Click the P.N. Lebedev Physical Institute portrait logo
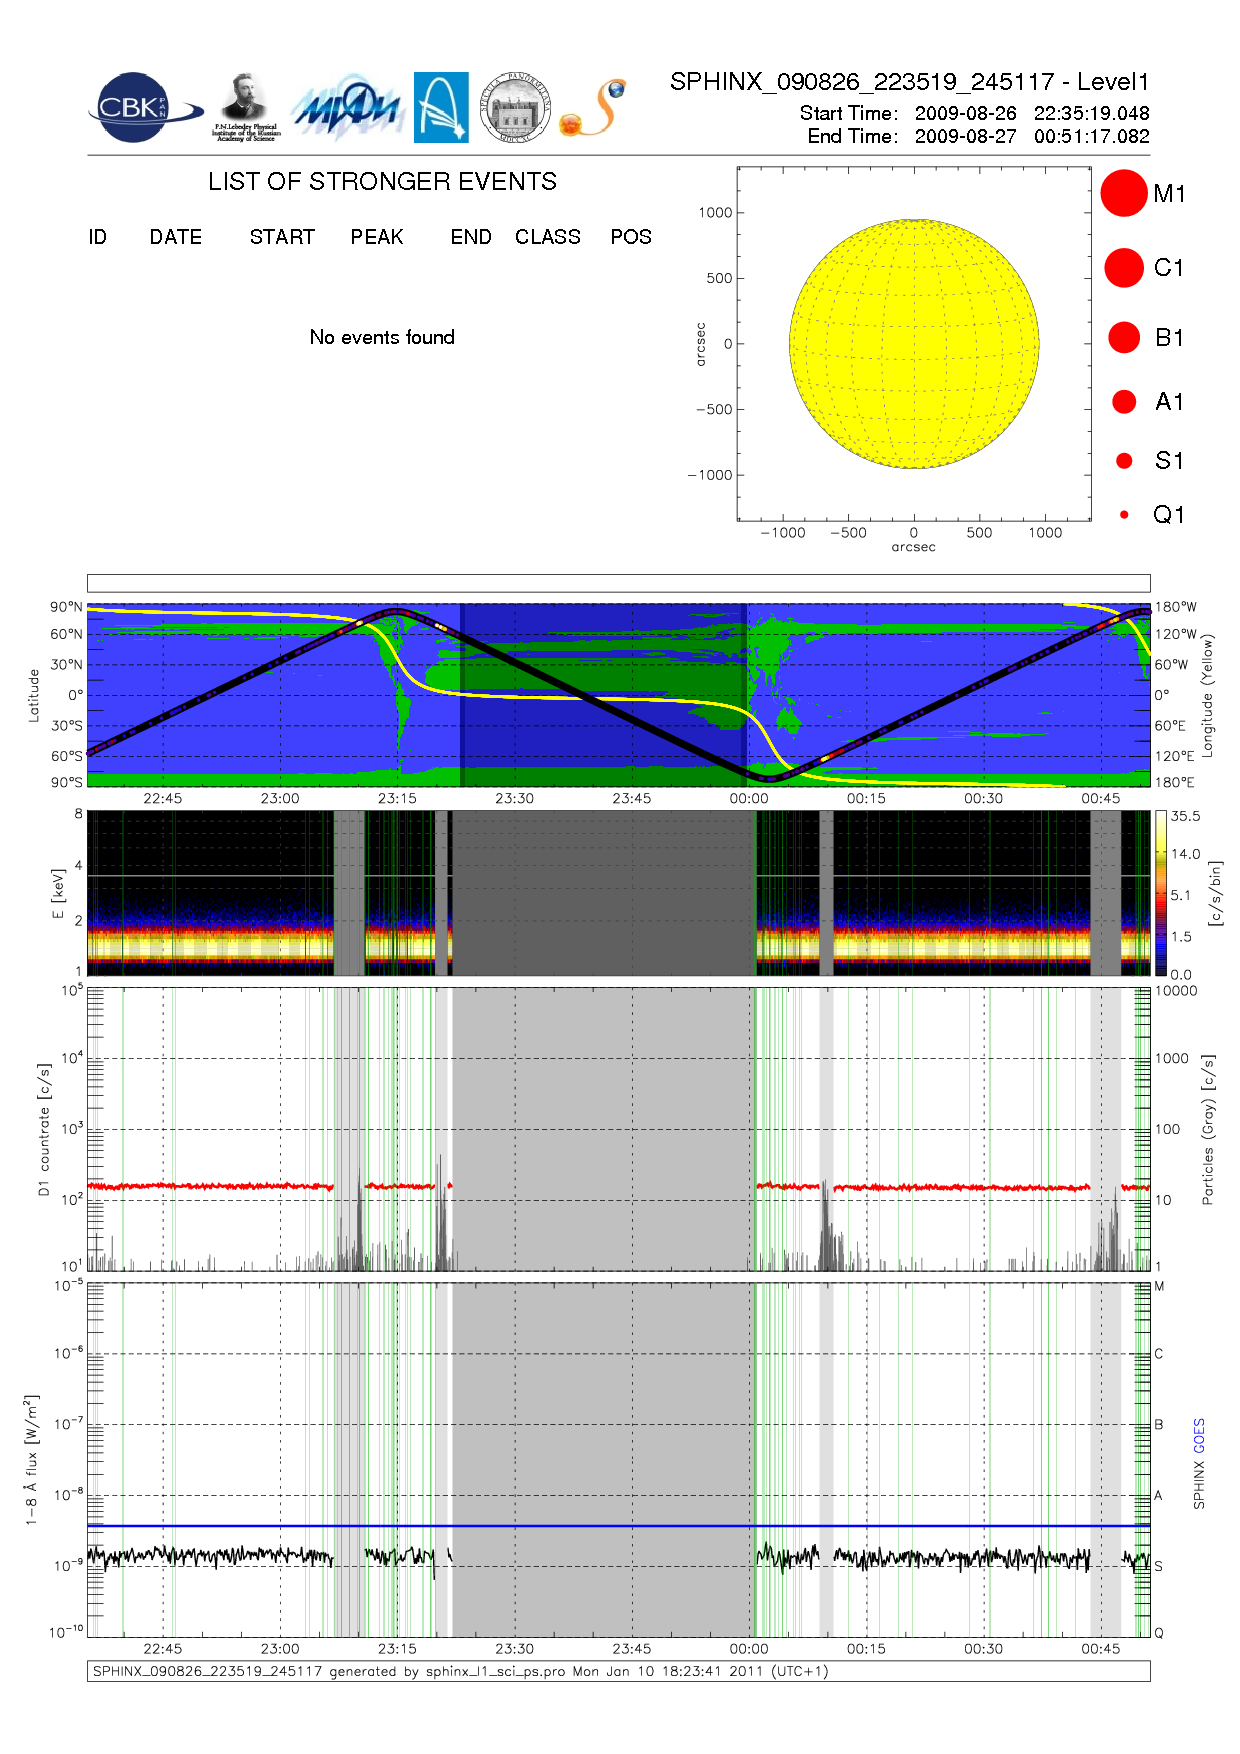This screenshot has width=1240, height=1754. [245, 107]
